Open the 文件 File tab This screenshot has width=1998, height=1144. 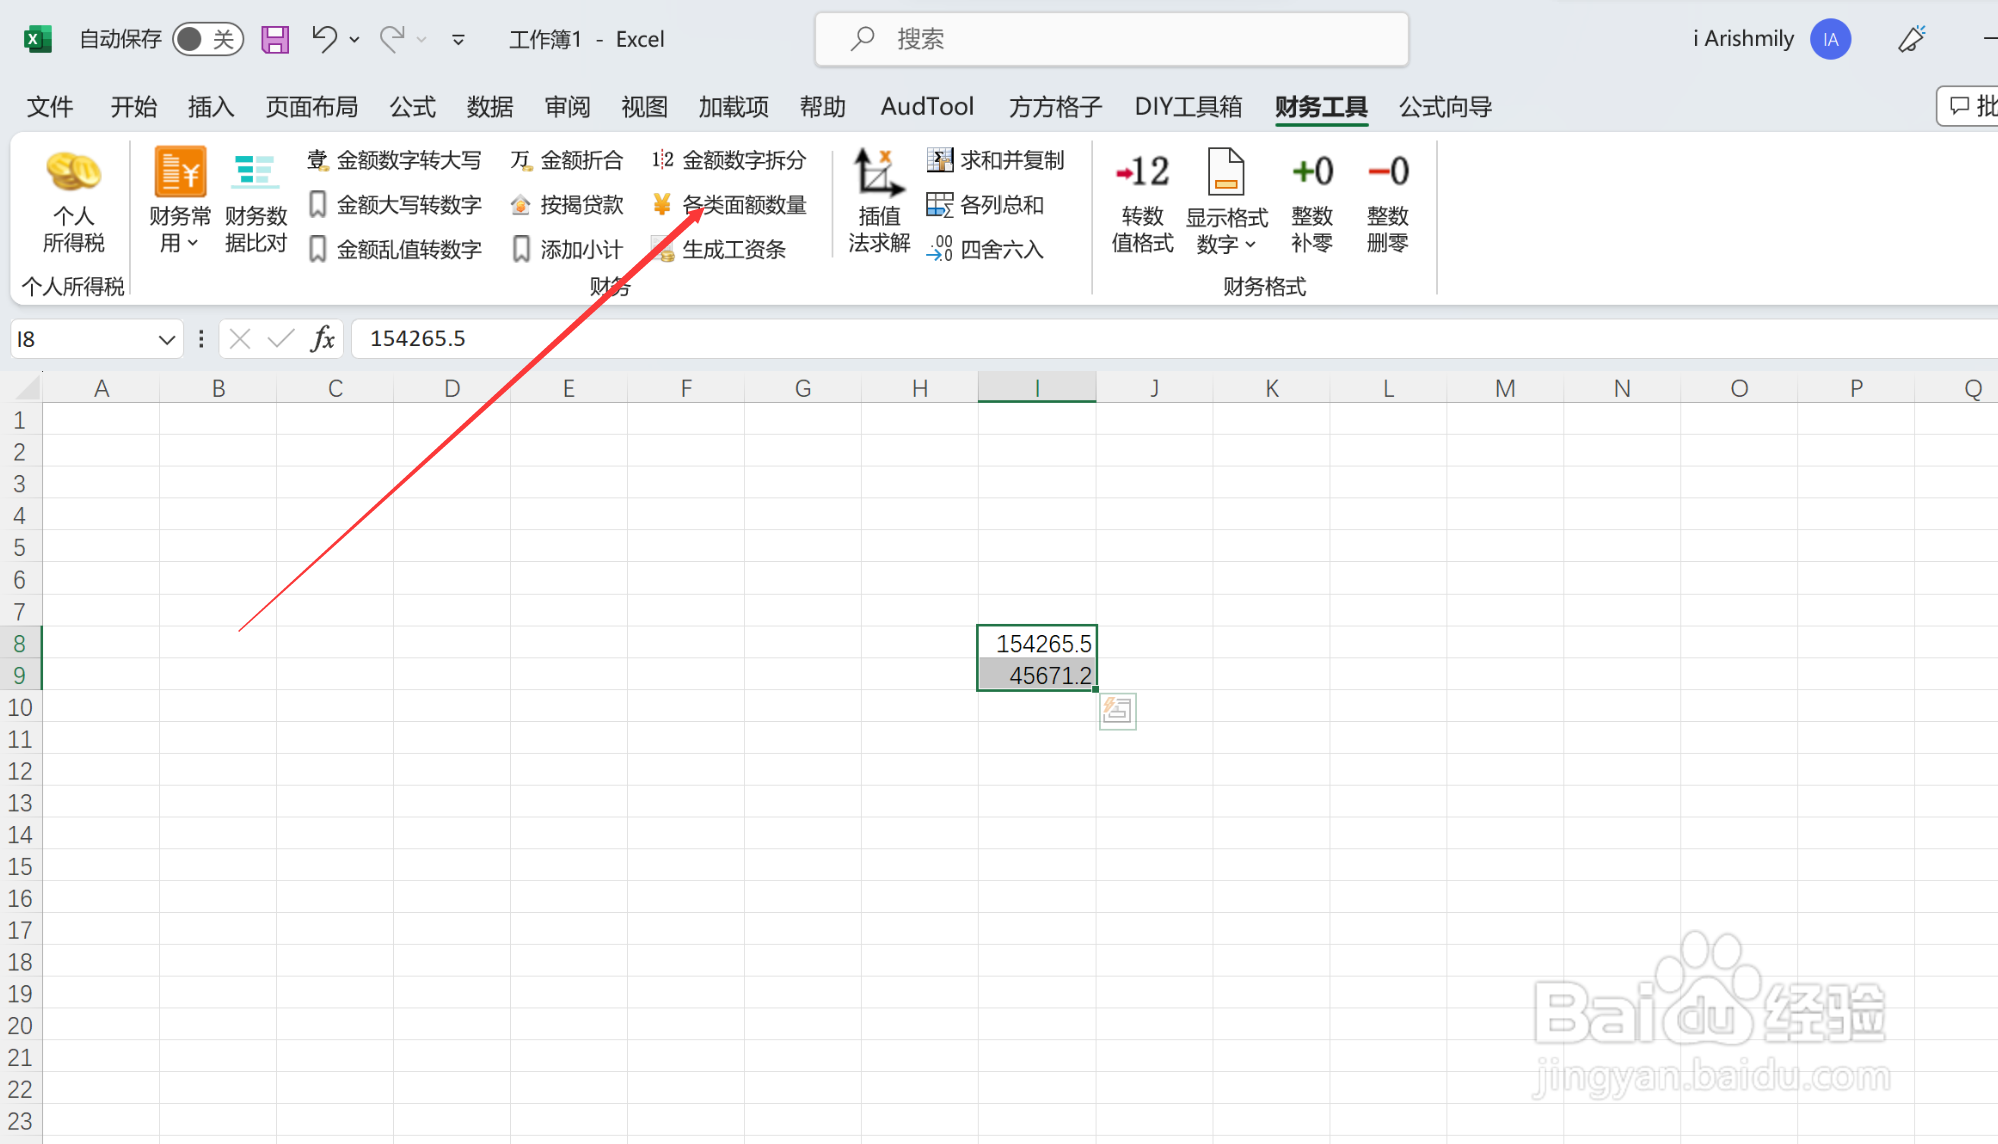click(x=50, y=107)
